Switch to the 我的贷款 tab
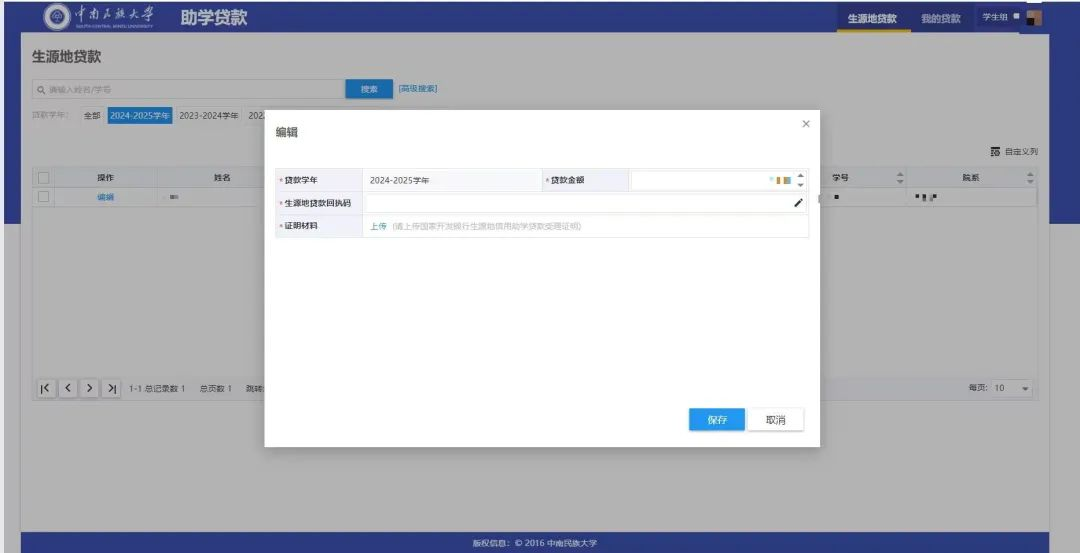This screenshot has width=1080, height=553. pyautogui.click(x=940, y=18)
